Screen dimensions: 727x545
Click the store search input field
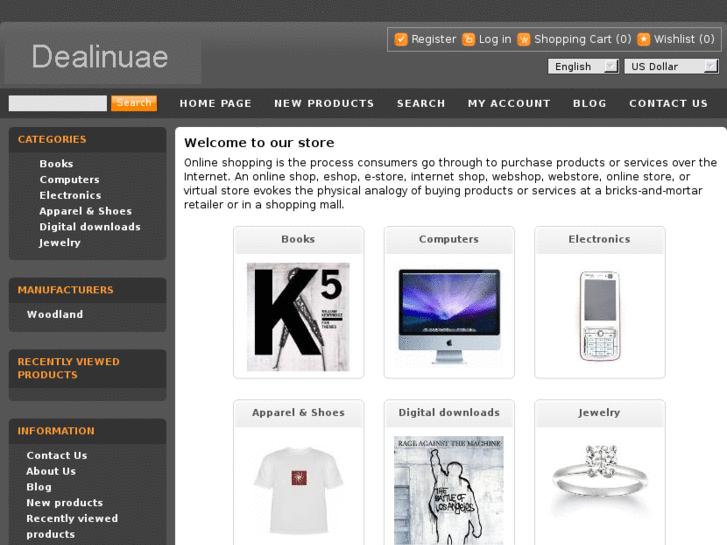tap(57, 103)
